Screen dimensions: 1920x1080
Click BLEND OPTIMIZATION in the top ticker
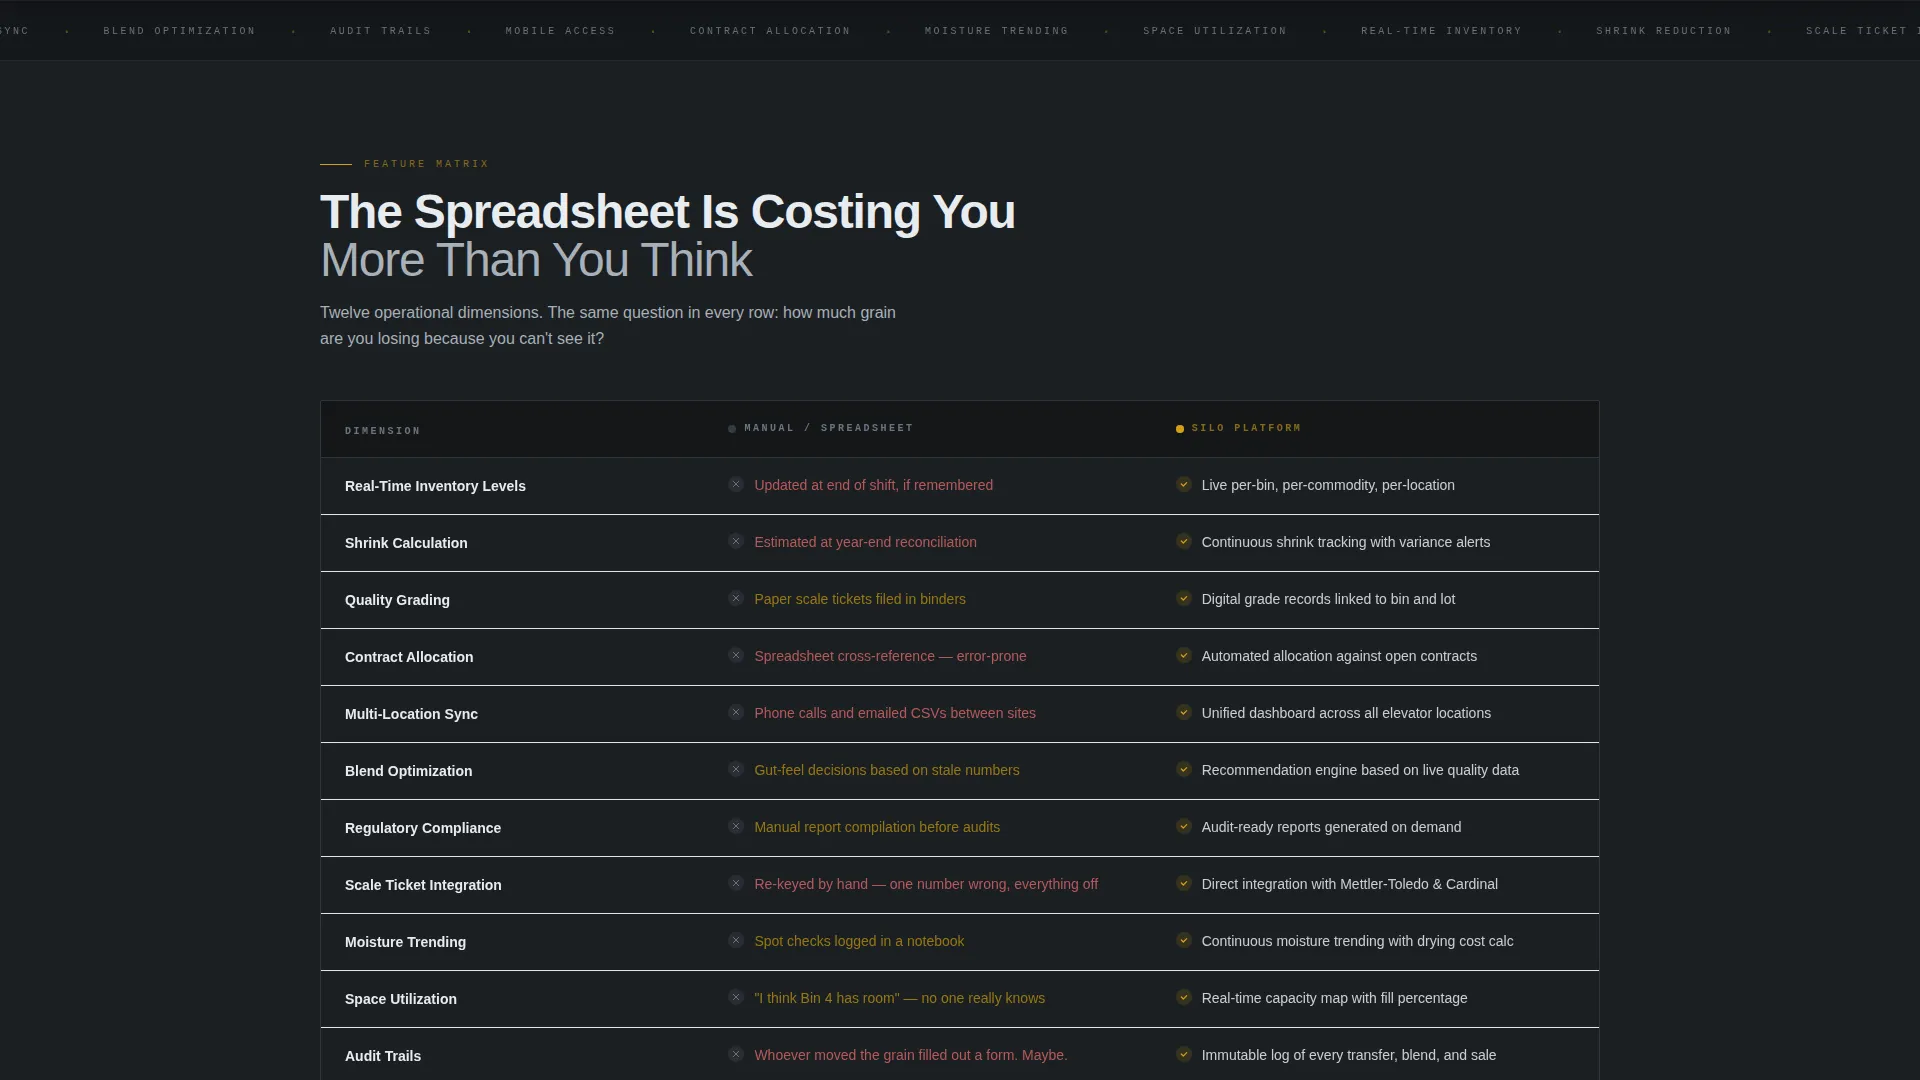point(180,31)
